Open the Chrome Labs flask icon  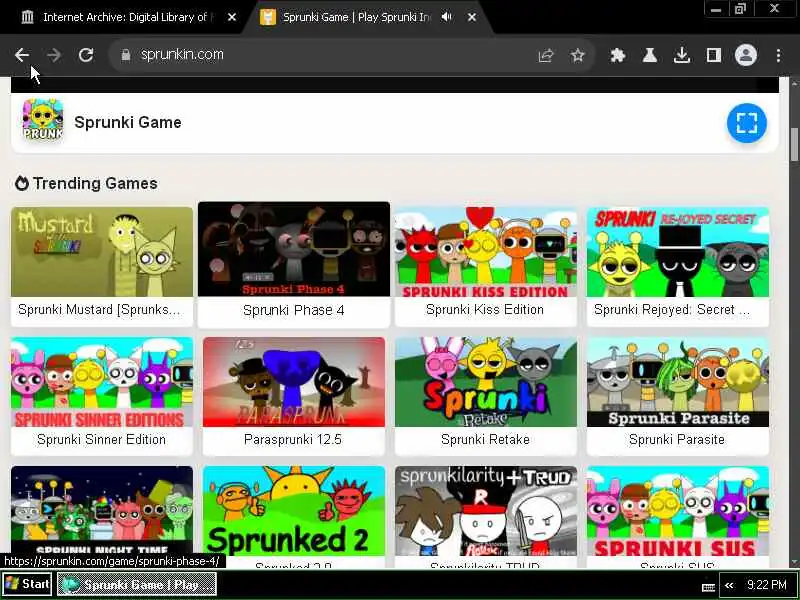pyautogui.click(x=649, y=55)
